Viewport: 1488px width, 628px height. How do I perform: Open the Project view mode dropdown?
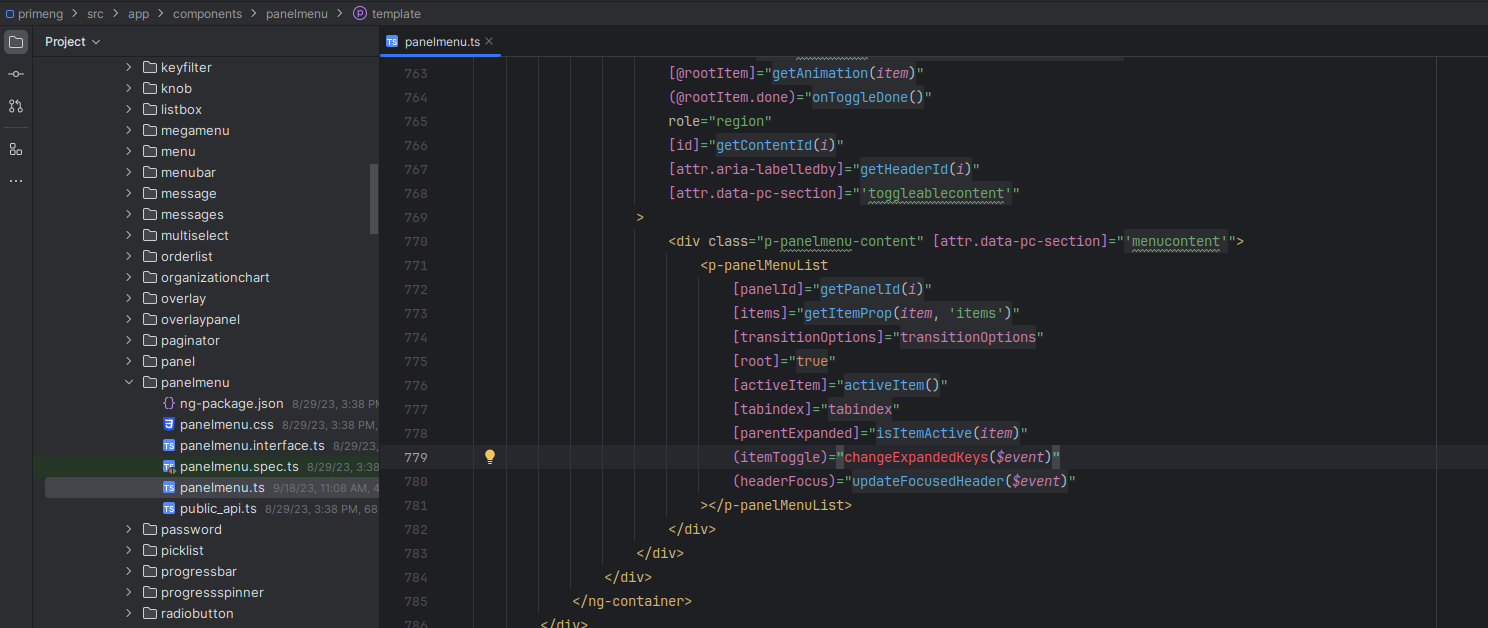click(72, 41)
